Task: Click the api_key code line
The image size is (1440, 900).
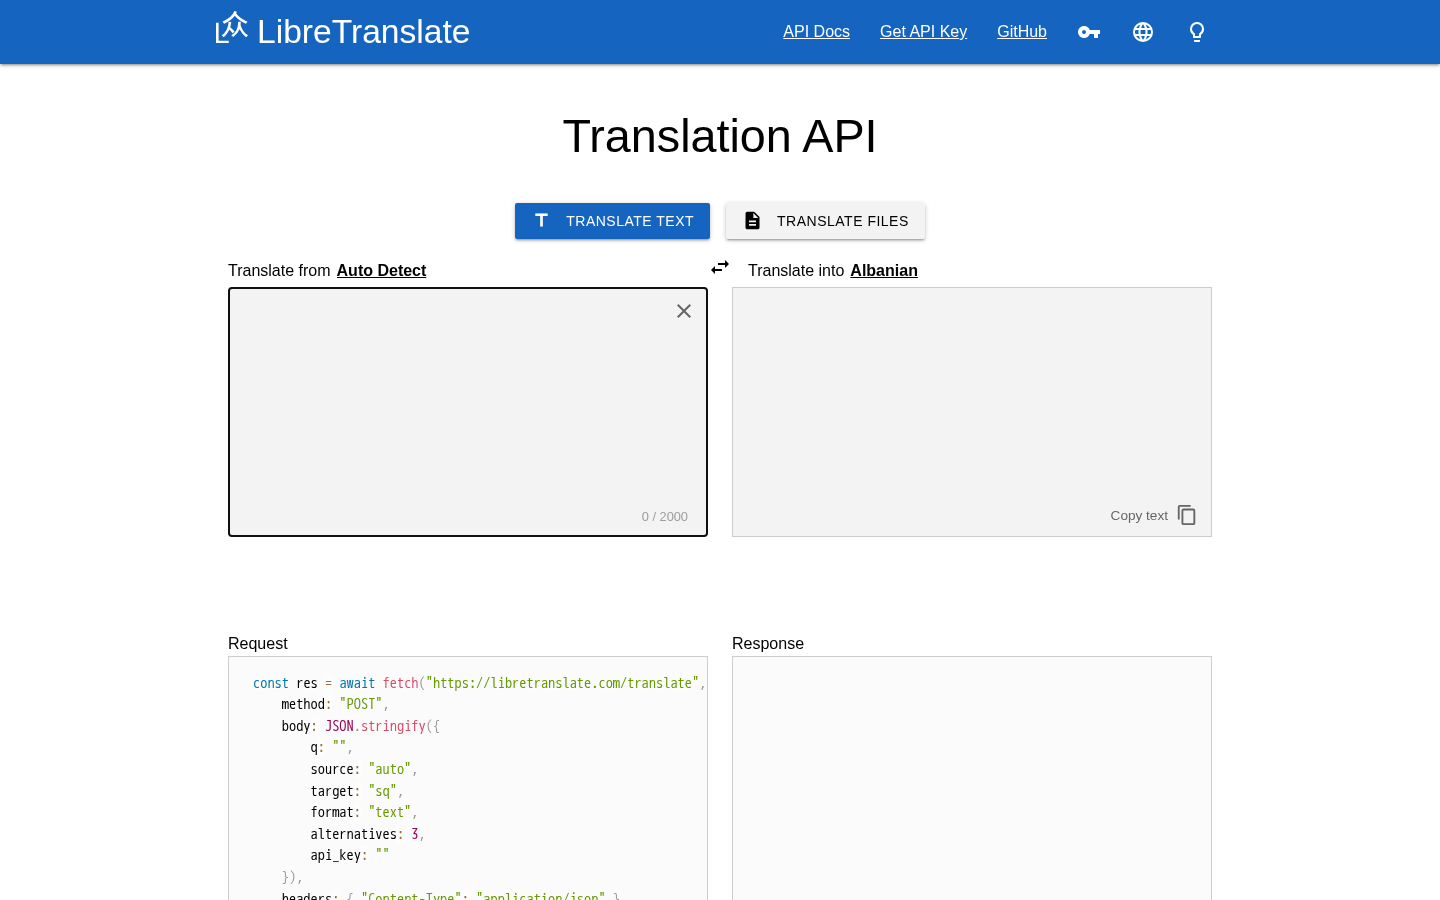Action: point(349,855)
